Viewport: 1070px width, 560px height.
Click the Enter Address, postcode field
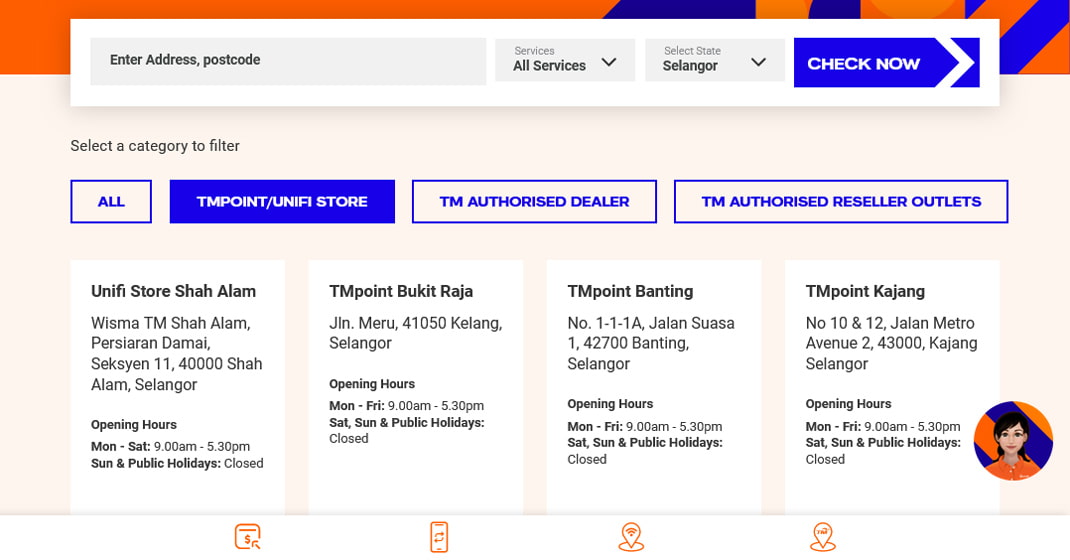[x=288, y=61]
